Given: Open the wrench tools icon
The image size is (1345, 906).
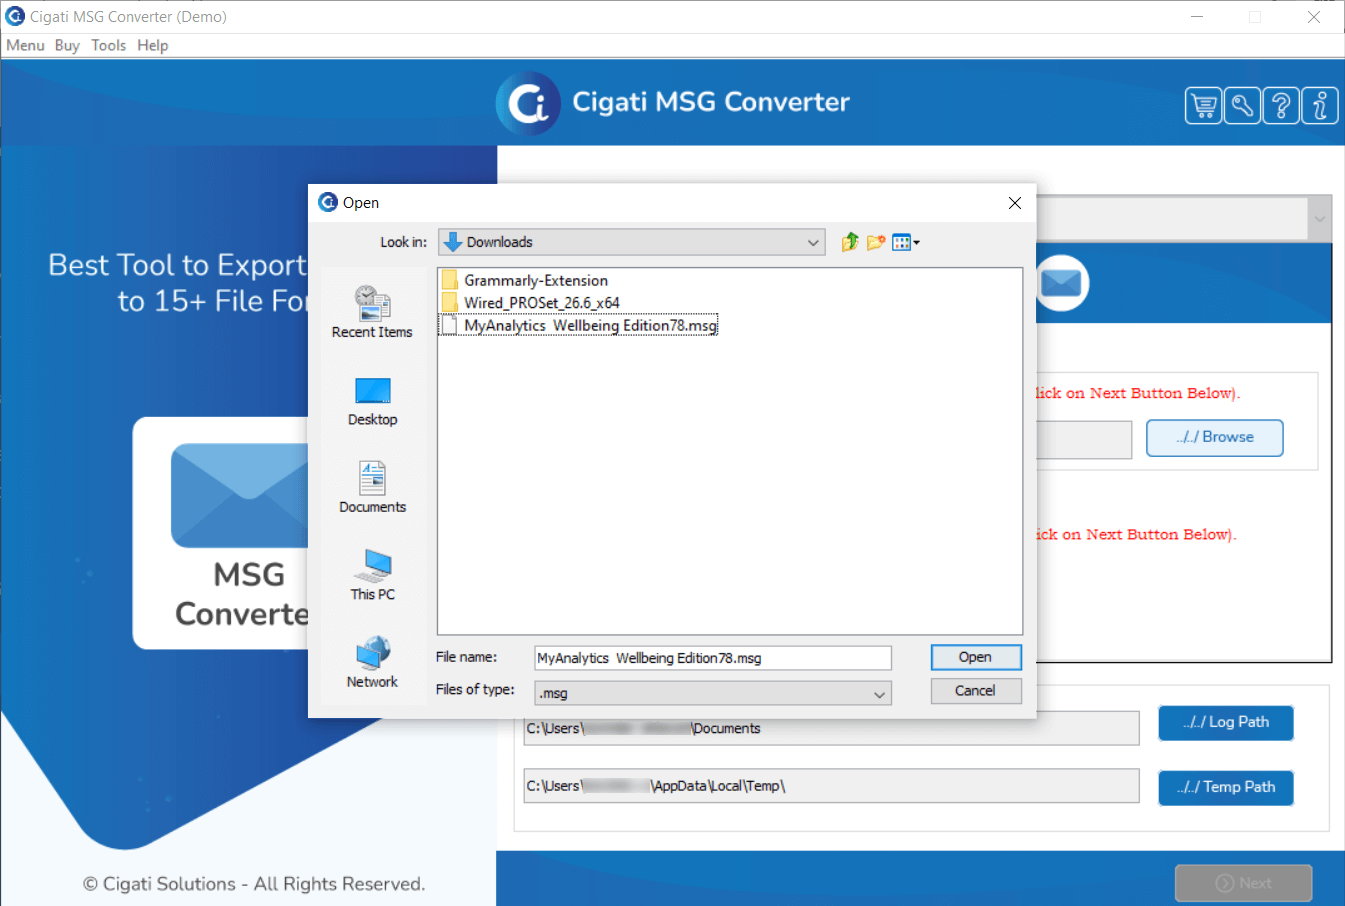Looking at the screenshot, I should [1242, 105].
